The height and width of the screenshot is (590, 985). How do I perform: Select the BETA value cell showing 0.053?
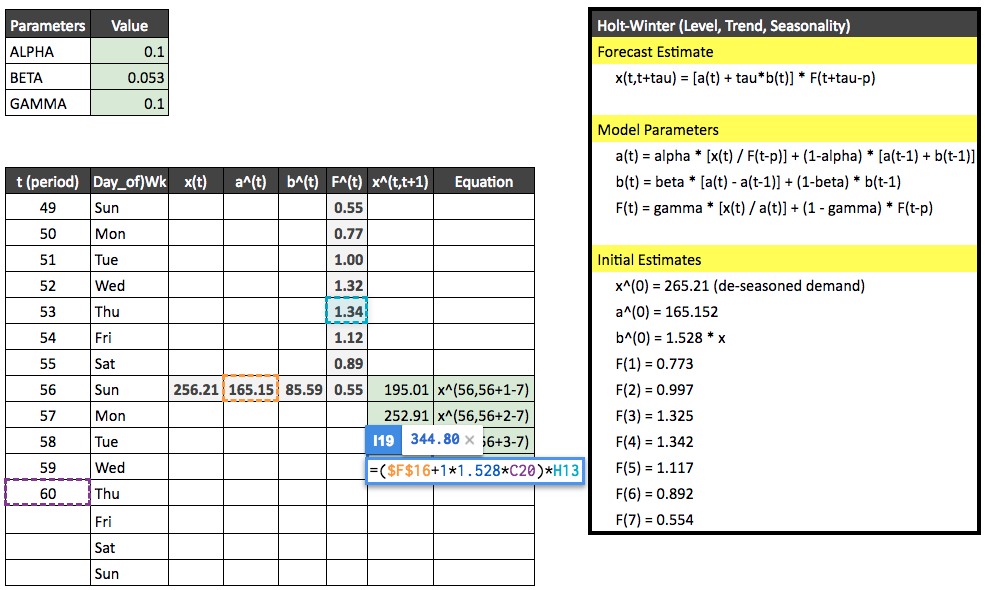(x=129, y=77)
